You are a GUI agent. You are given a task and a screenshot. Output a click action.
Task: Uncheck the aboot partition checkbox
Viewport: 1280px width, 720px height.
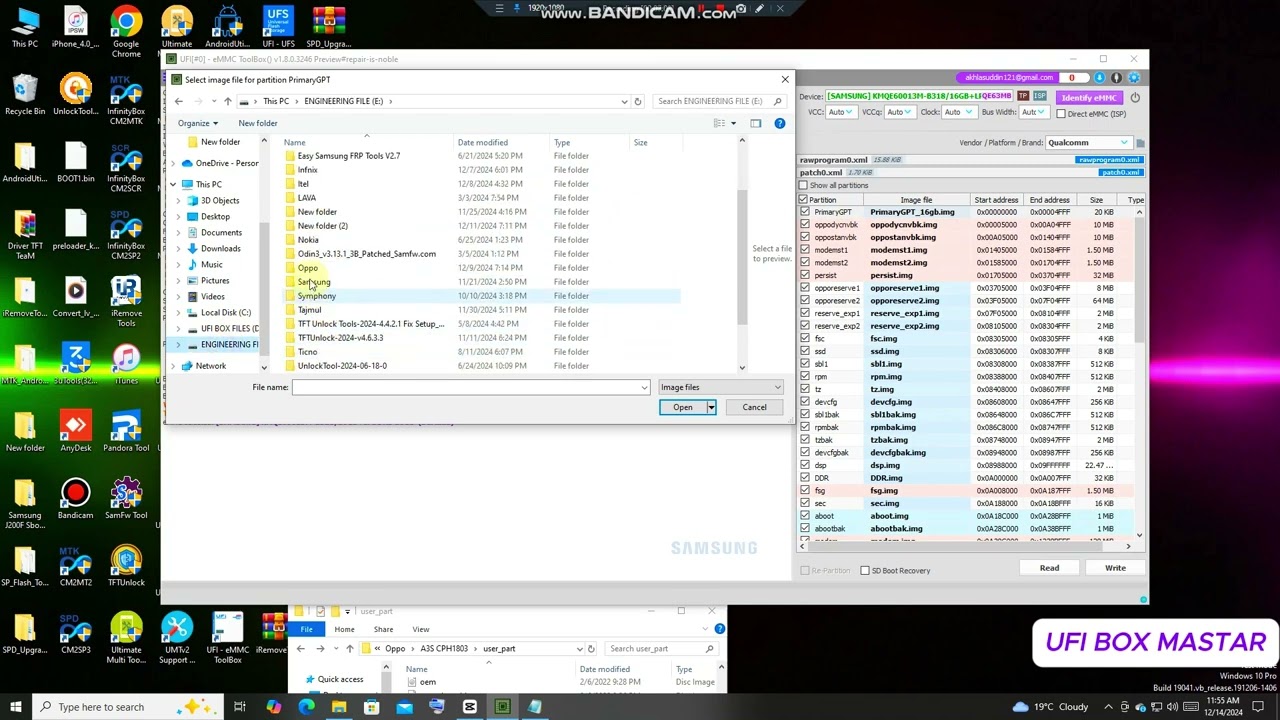point(805,516)
